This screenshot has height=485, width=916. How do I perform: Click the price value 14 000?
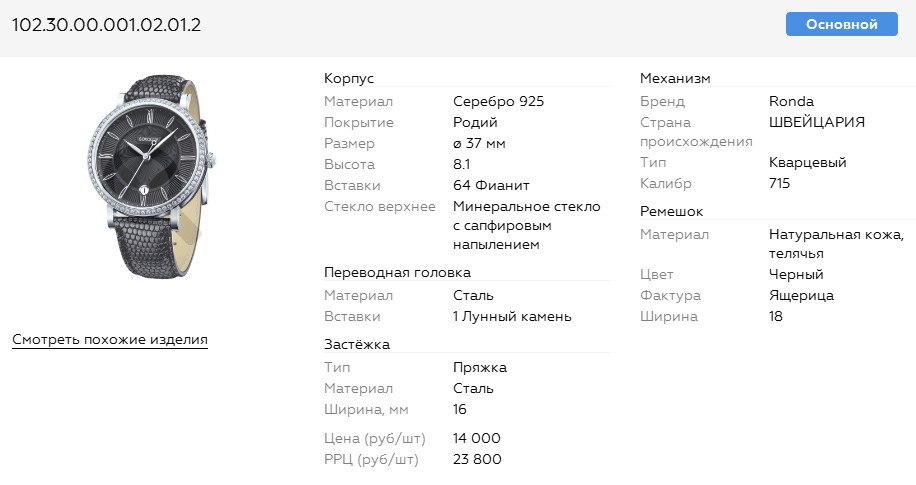476,438
